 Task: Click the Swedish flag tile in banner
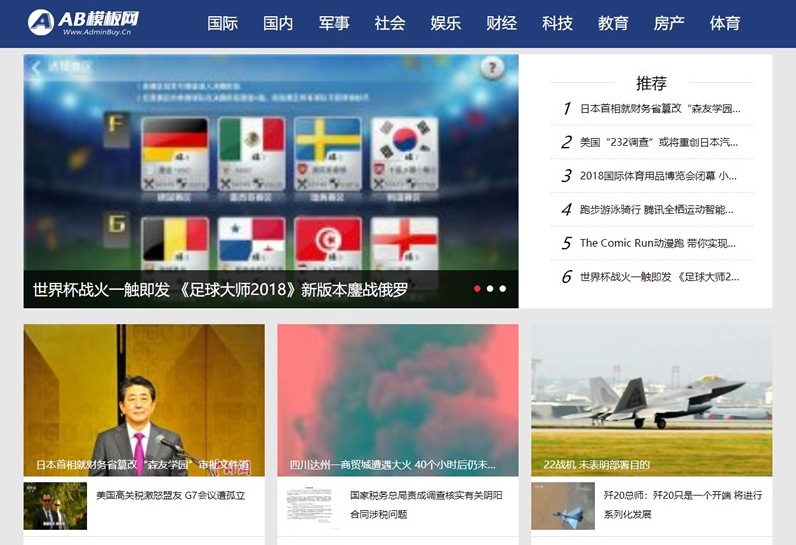[328, 154]
